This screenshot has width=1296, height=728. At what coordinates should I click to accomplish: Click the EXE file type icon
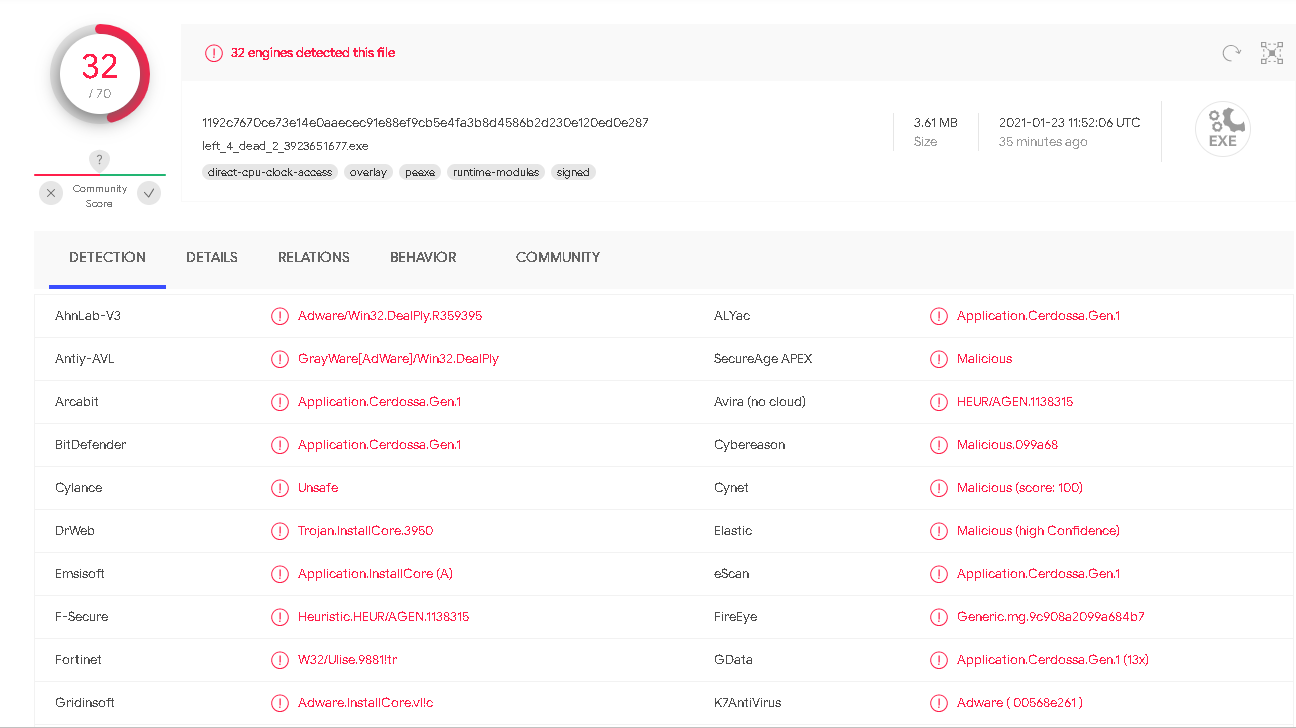click(x=1222, y=130)
